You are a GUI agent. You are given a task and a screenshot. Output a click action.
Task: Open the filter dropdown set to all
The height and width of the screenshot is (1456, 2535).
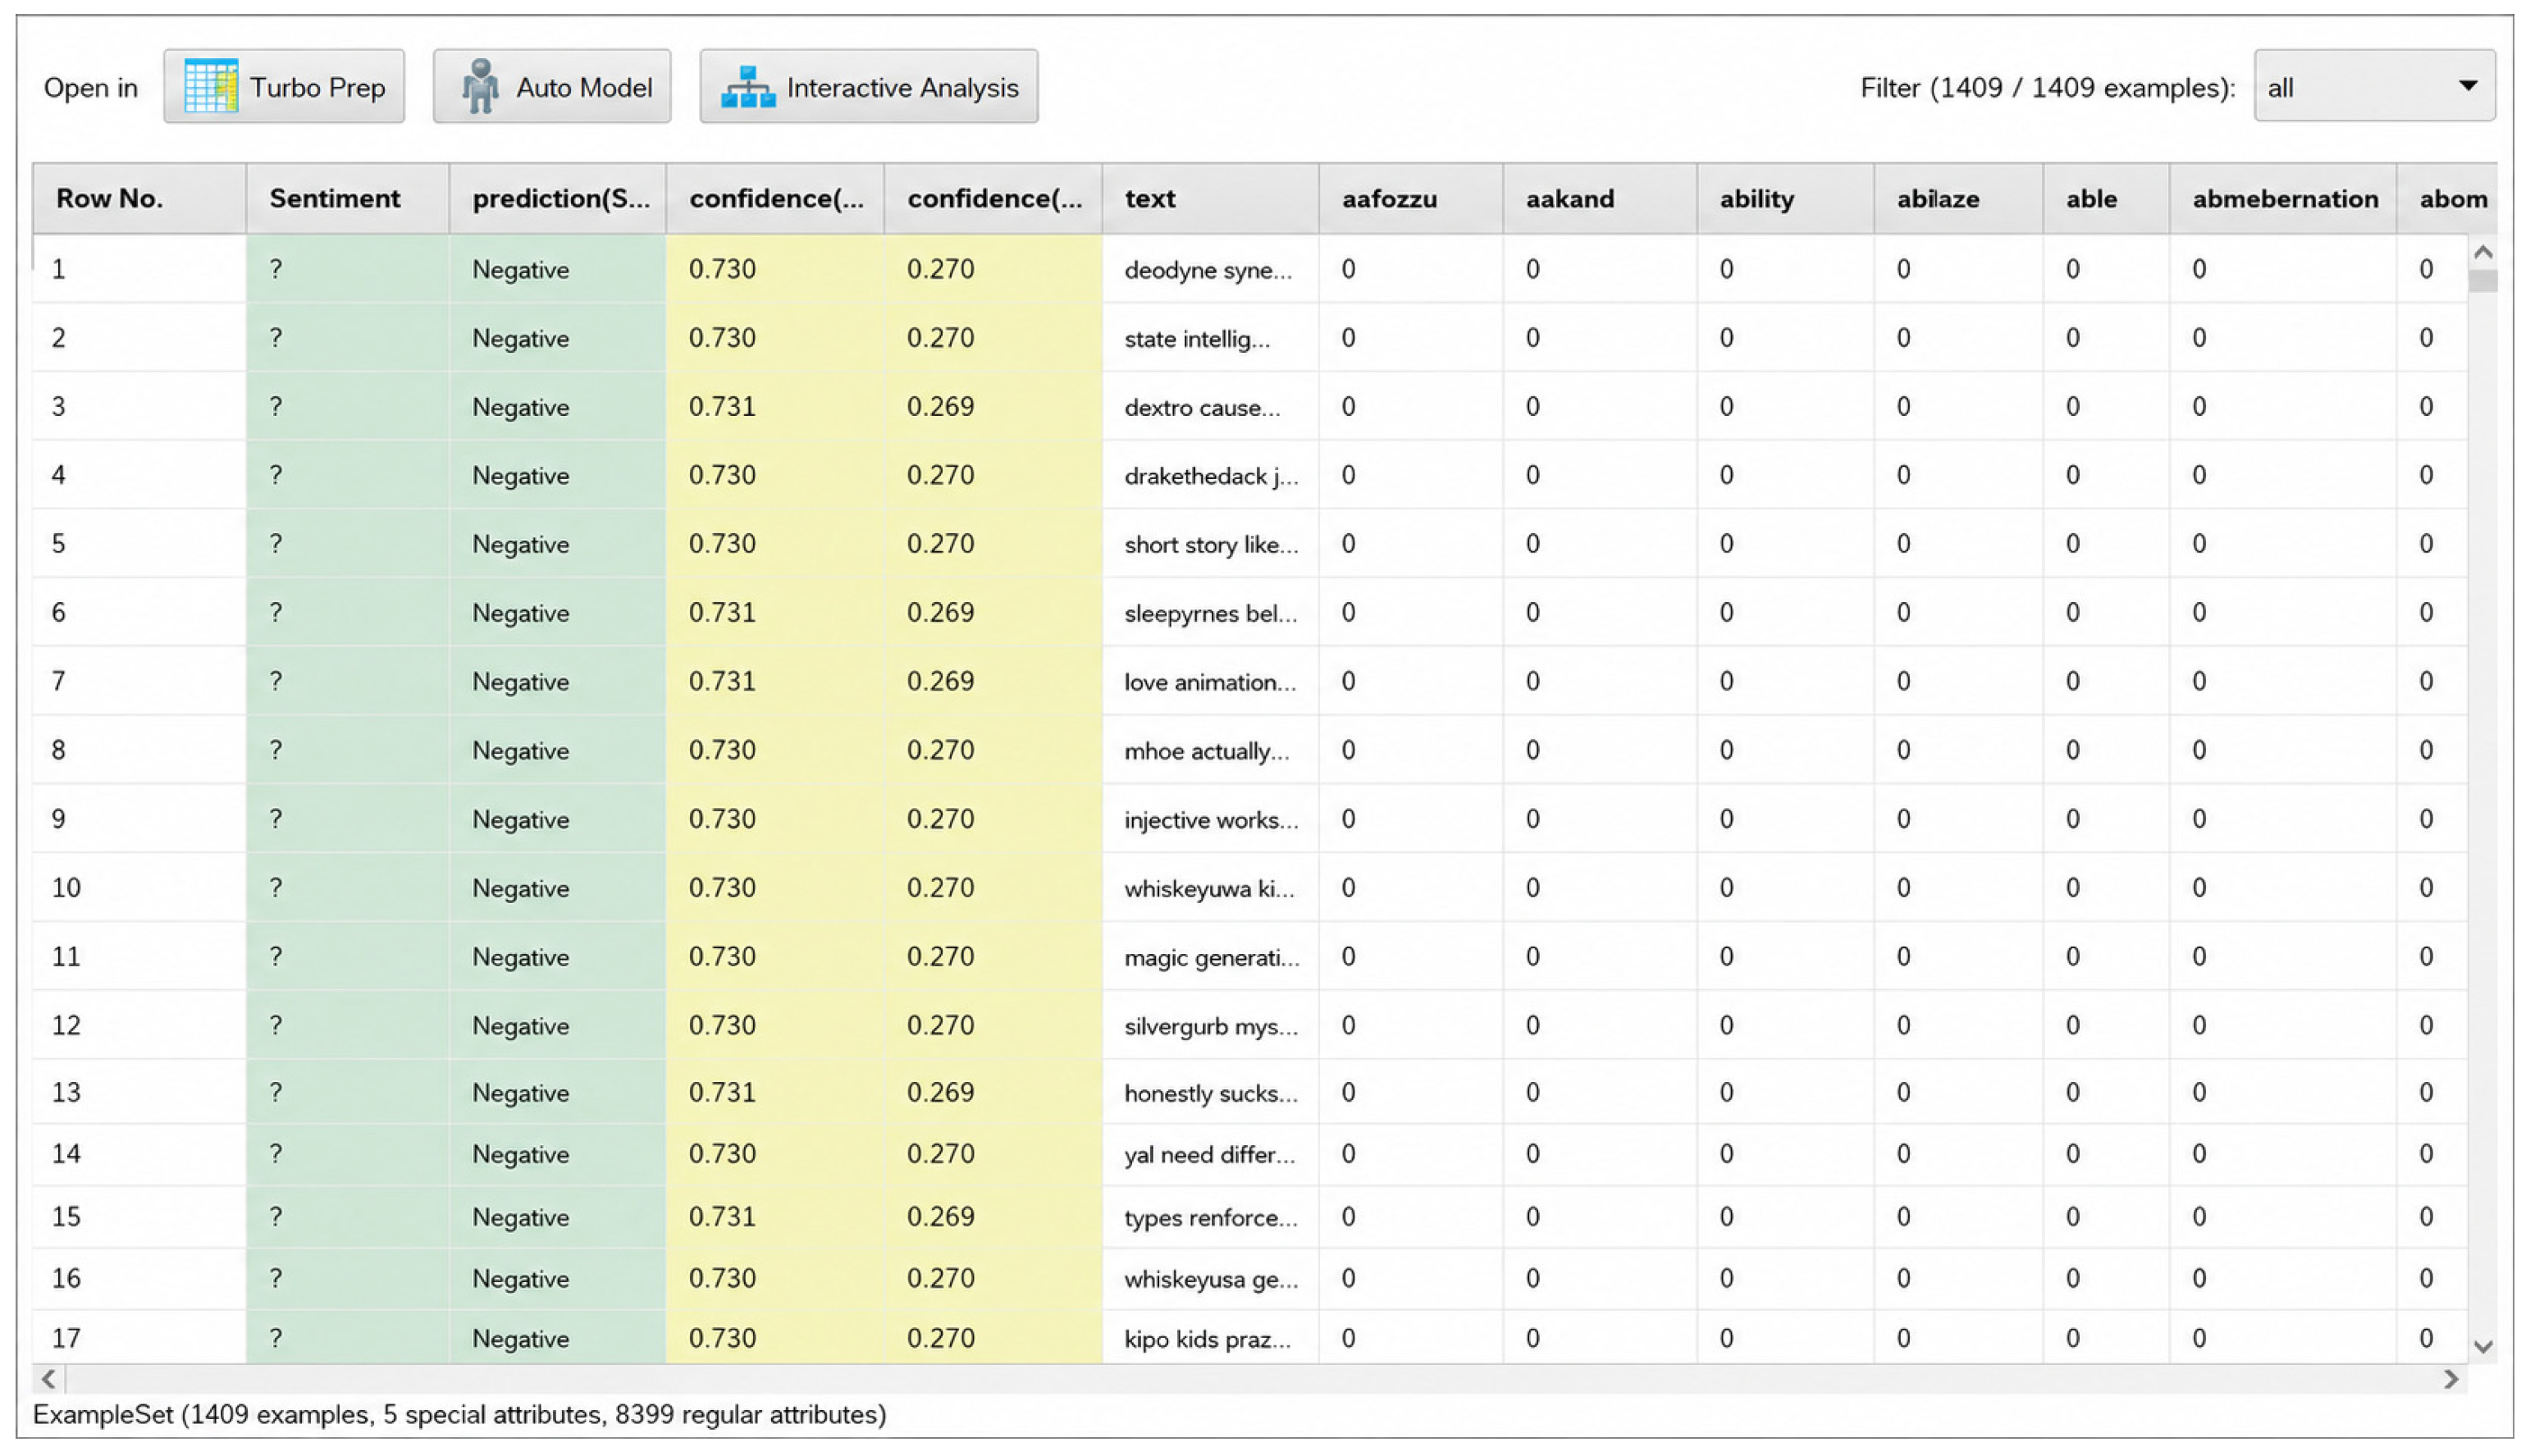[x=2374, y=87]
